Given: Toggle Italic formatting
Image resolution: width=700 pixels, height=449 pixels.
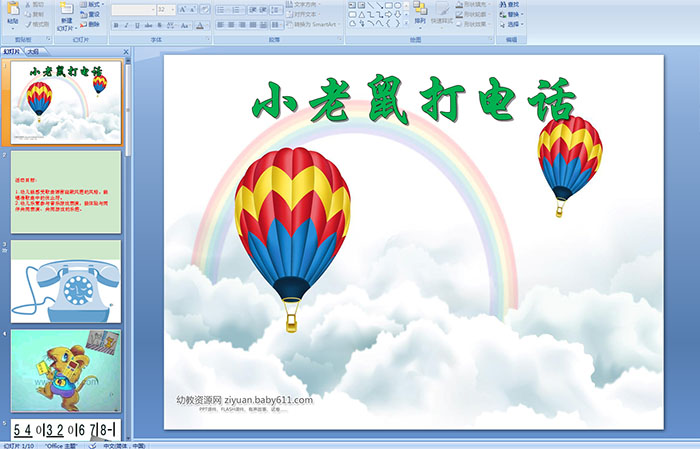Looking at the screenshot, I should (126, 25).
